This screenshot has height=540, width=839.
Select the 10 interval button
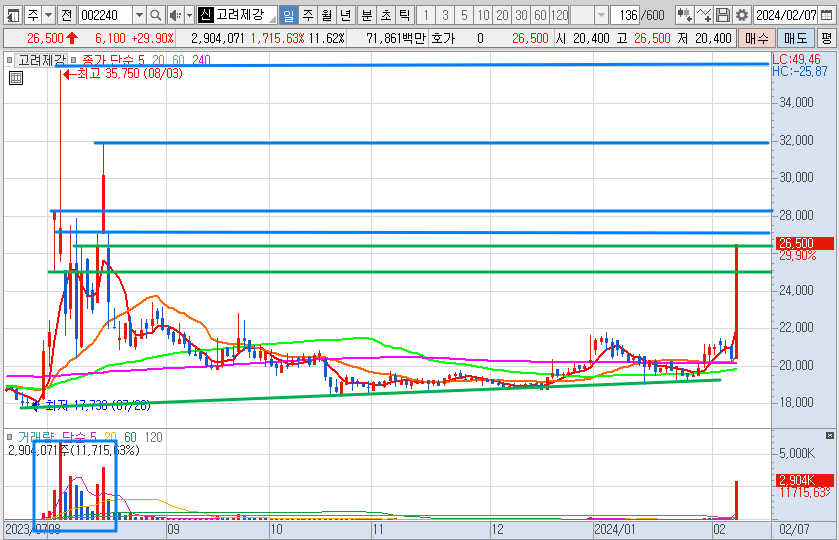[x=484, y=15]
